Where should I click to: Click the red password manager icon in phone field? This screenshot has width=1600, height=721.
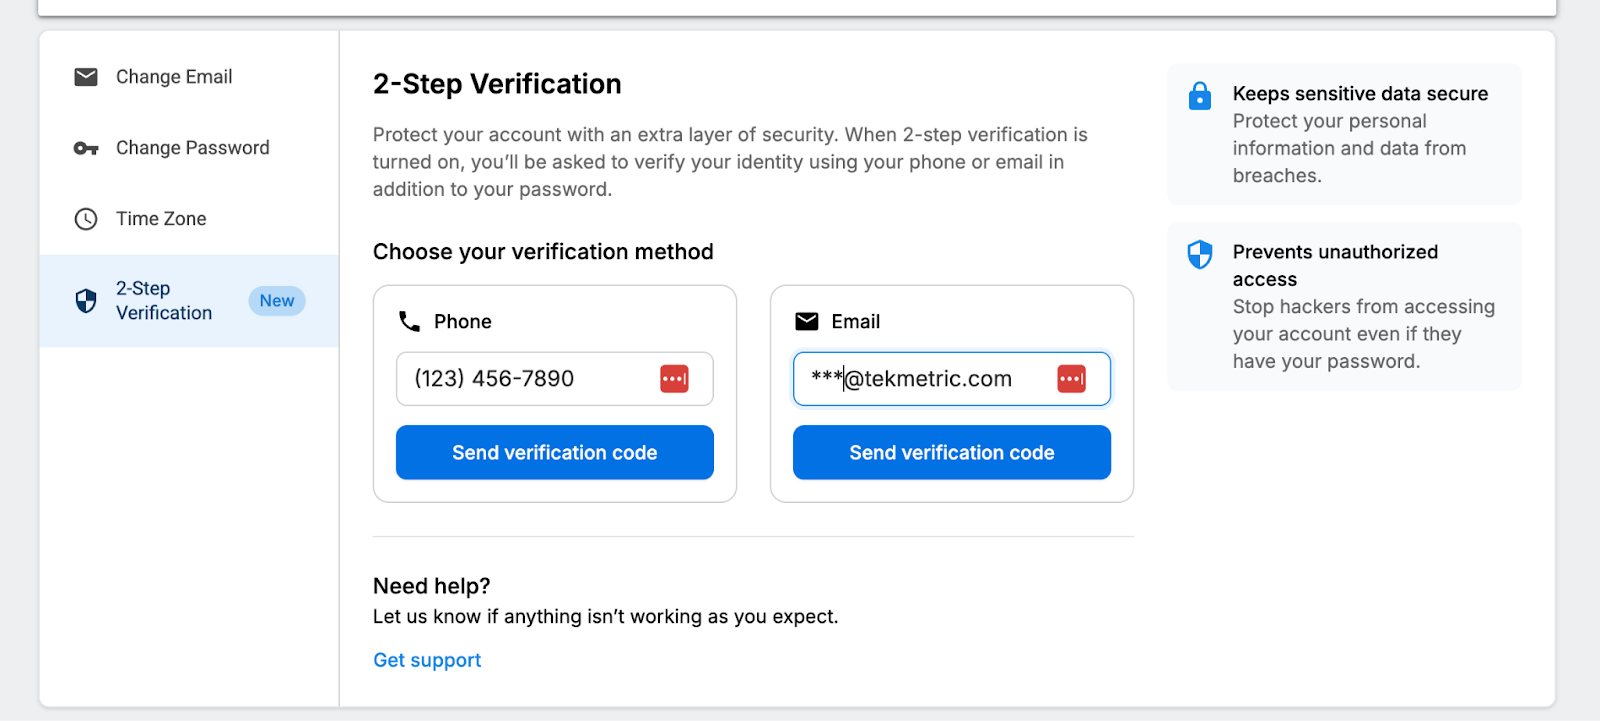pos(674,379)
